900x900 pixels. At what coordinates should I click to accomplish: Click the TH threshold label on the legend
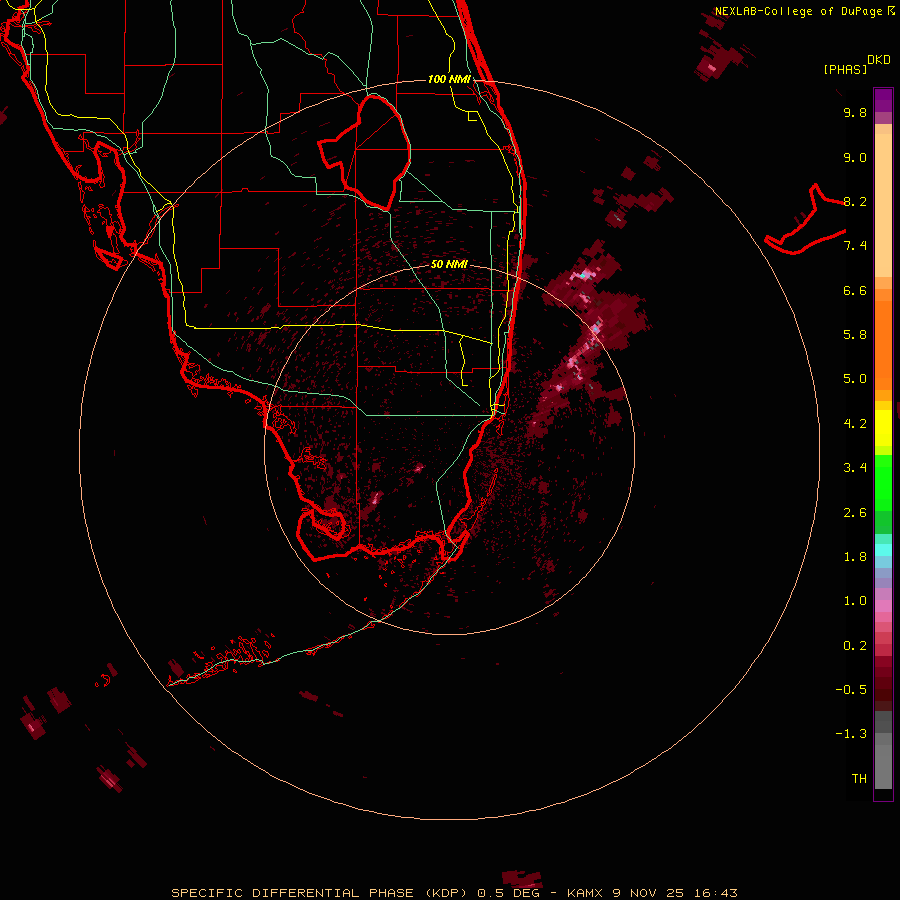[x=859, y=779]
